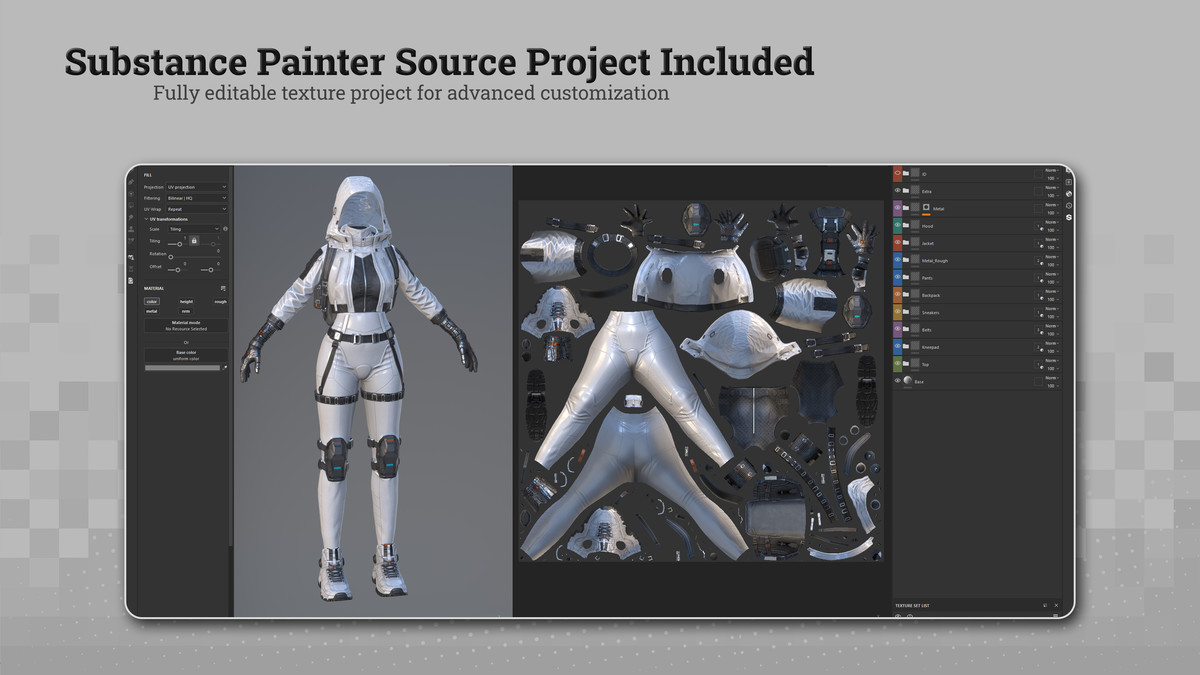Open the globe icon in right dock
The height and width of the screenshot is (675, 1200).
(1069, 194)
